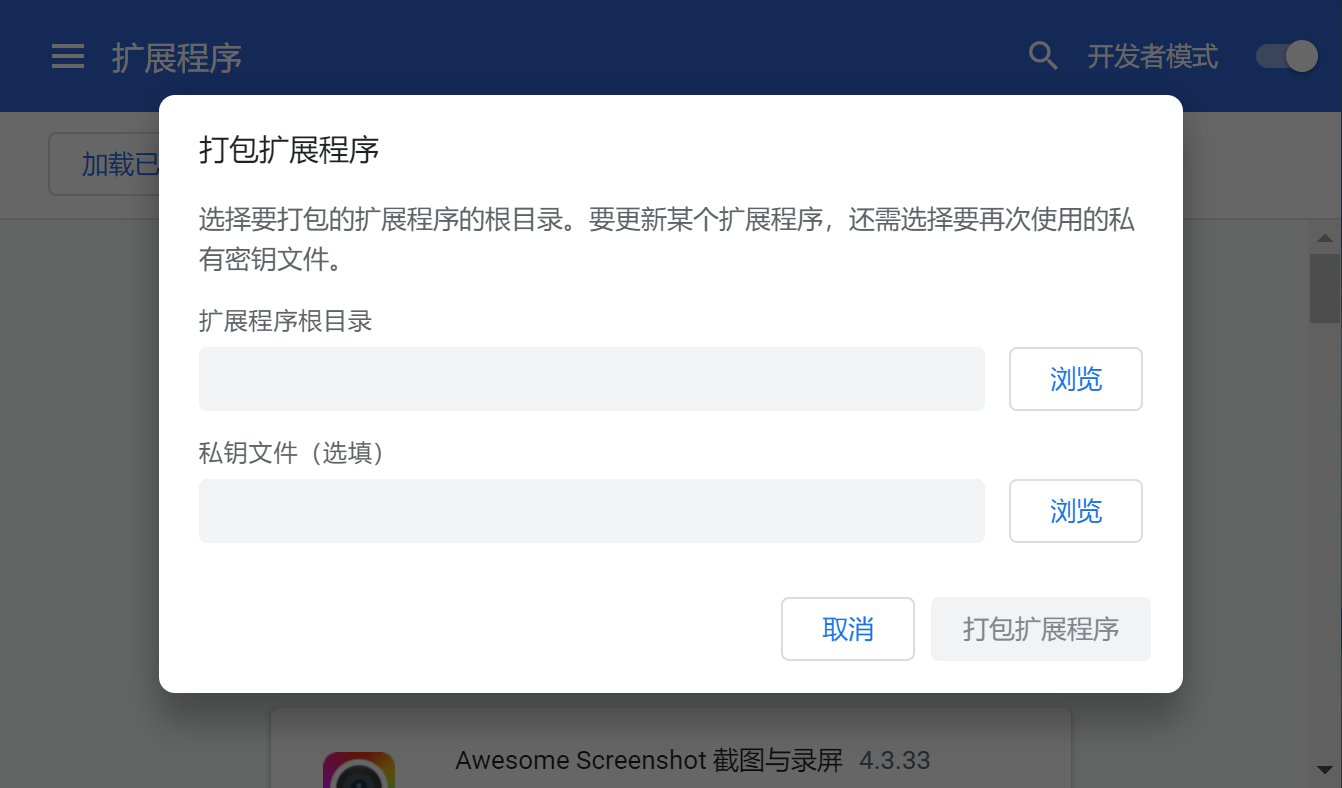This screenshot has height=788, width=1342.
Task: Open the Chrome extensions main menu (hamburger icon)
Action: coord(67,56)
